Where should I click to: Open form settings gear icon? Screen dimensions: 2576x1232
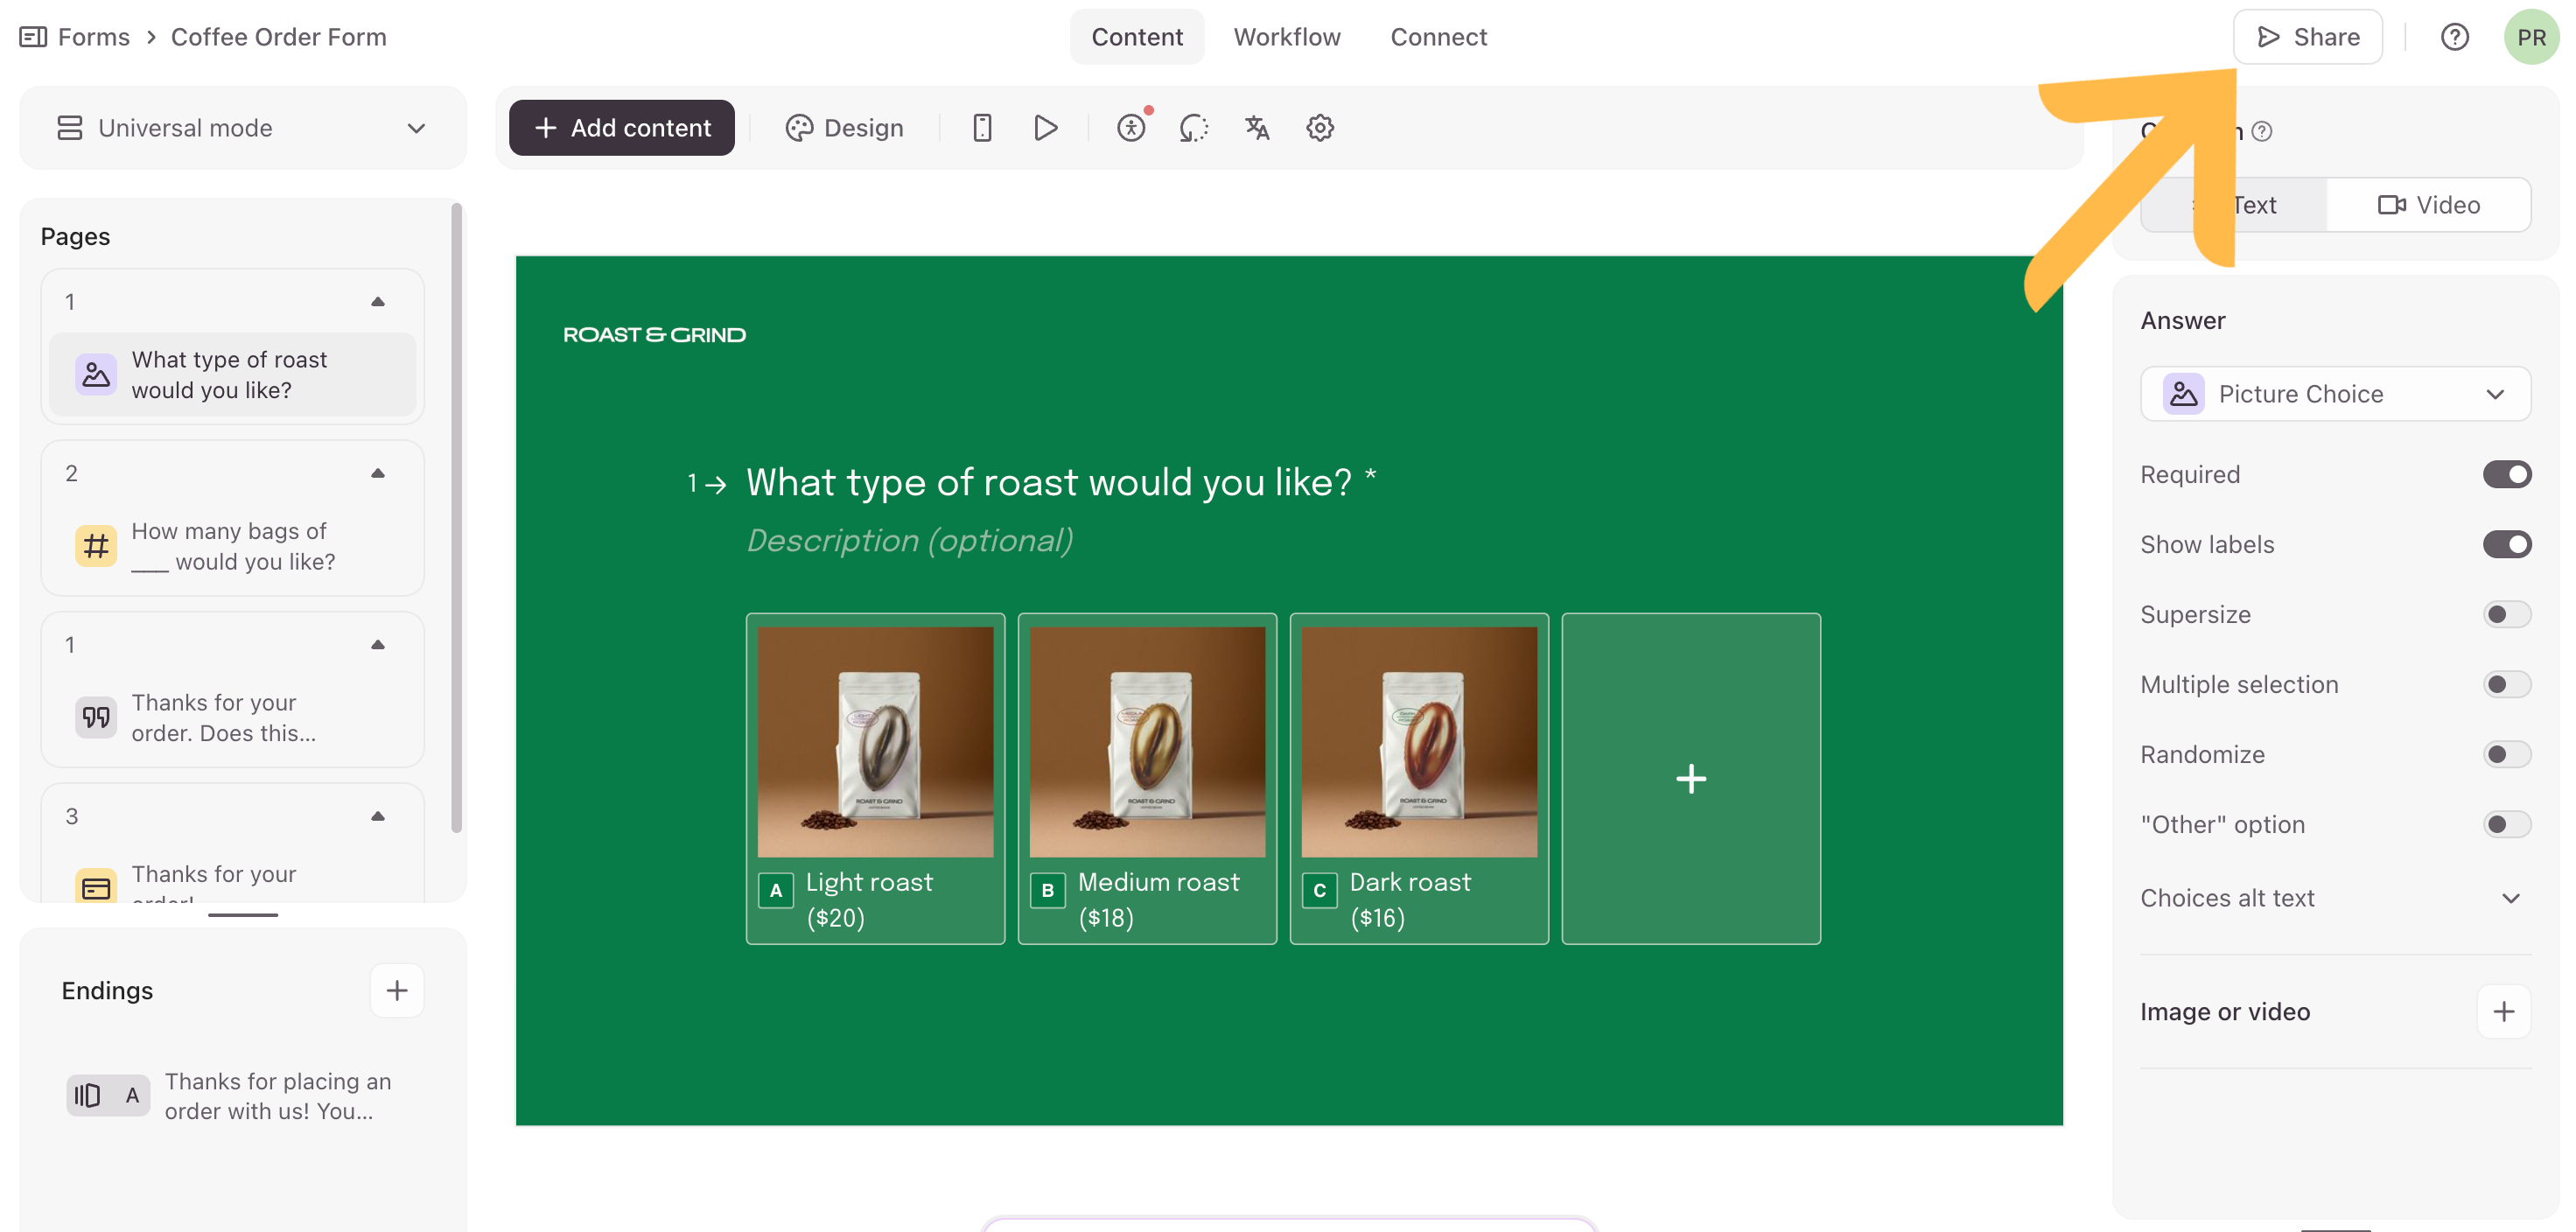tap(1320, 128)
